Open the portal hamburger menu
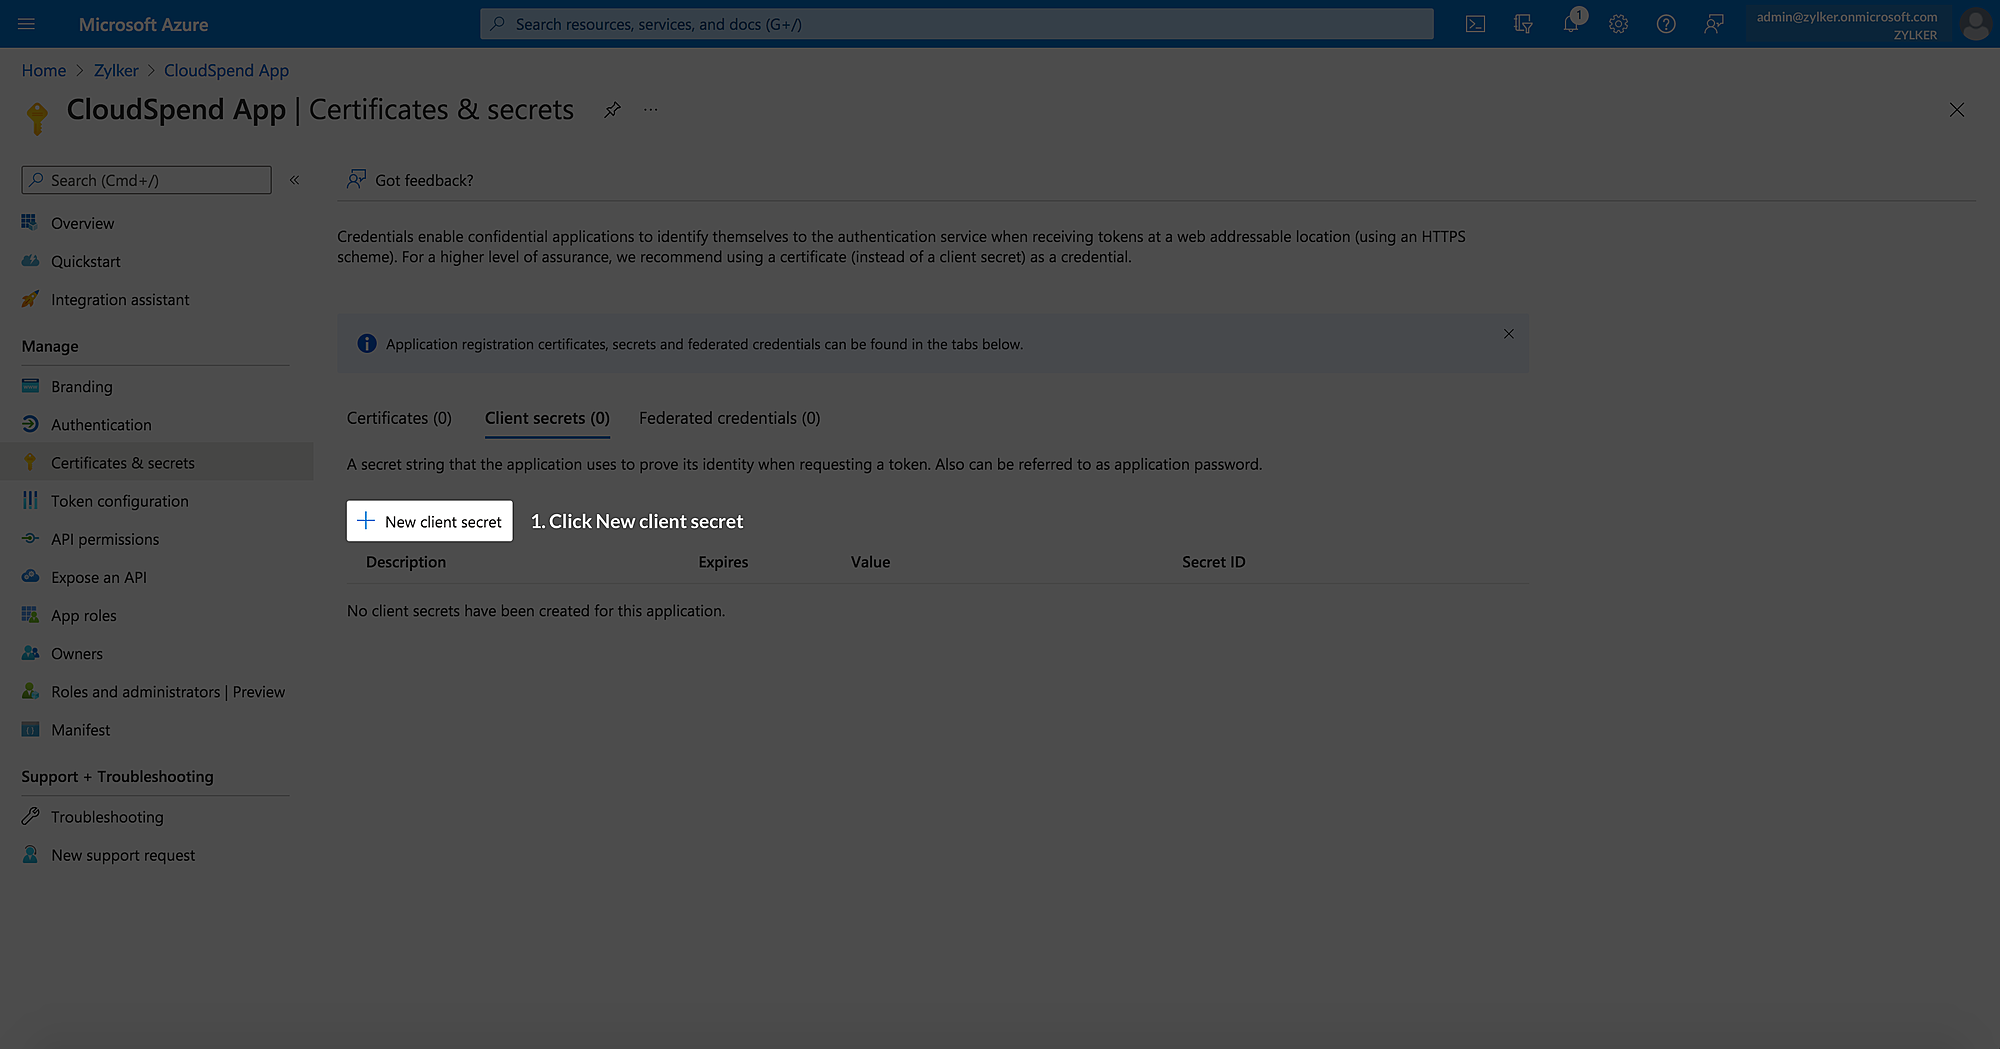The height and width of the screenshot is (1049, 2000). 26,23
